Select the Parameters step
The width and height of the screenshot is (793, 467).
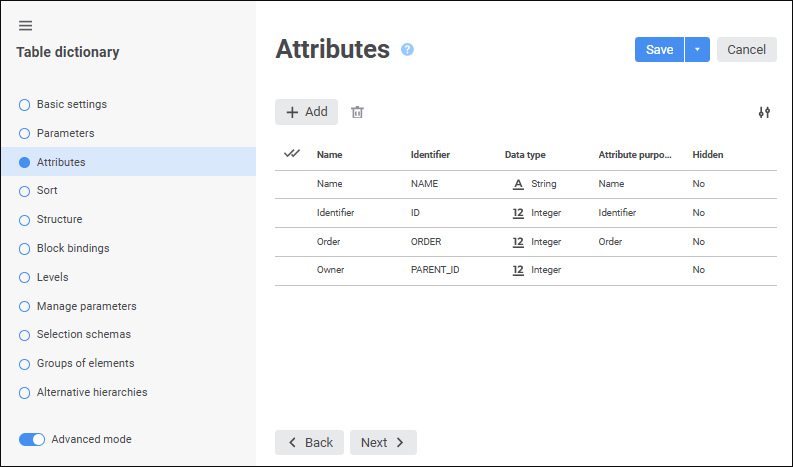65,133
